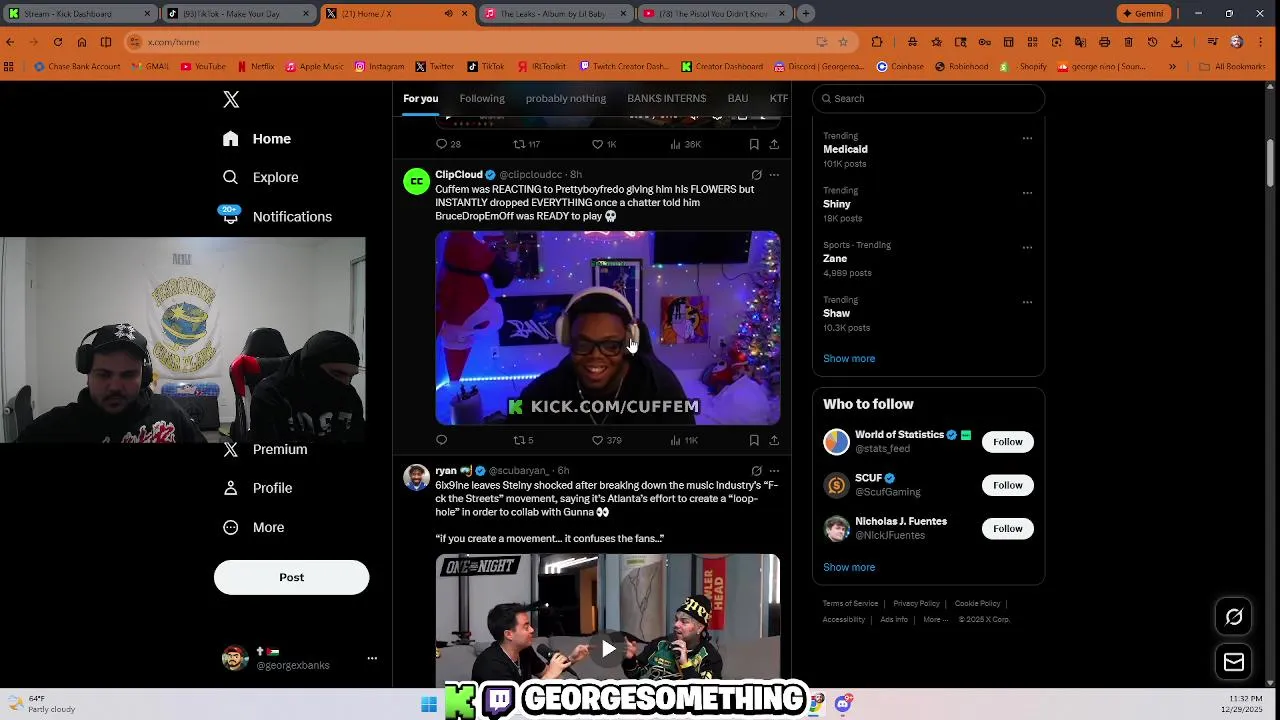Open the More menu in sidebar
1280x720 pixels.
pyautogui.click(x=254, y=527)
